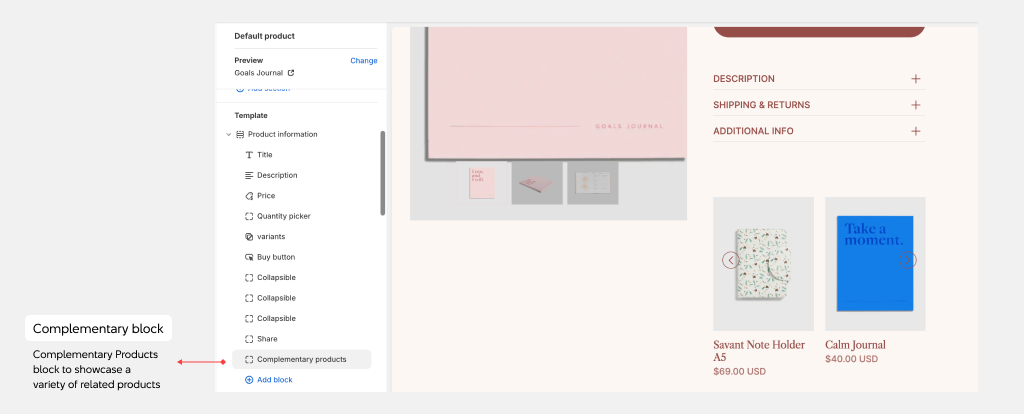Click the Share block icon
Viewport: 1024px width, 414px height.
[x=249, y=339]
